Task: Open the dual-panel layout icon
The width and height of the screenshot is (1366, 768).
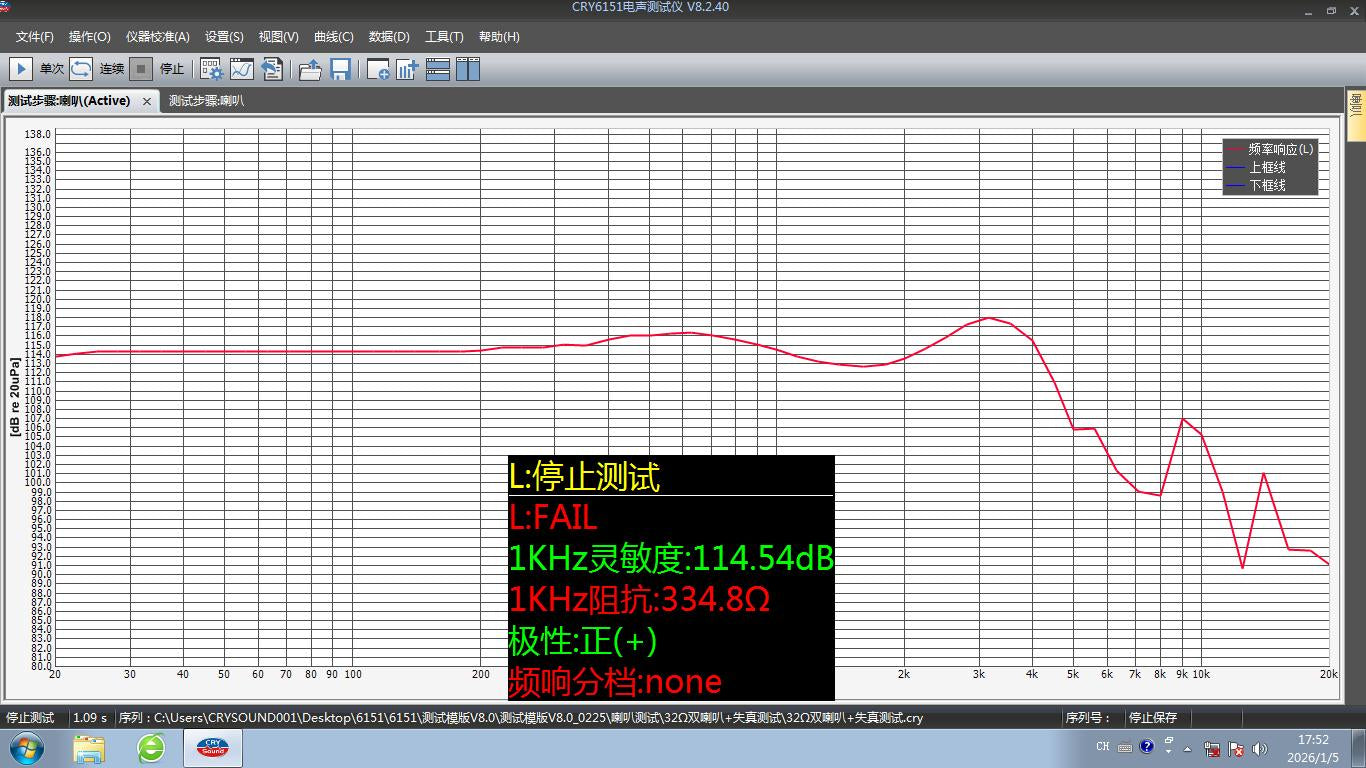Action: 465,69
